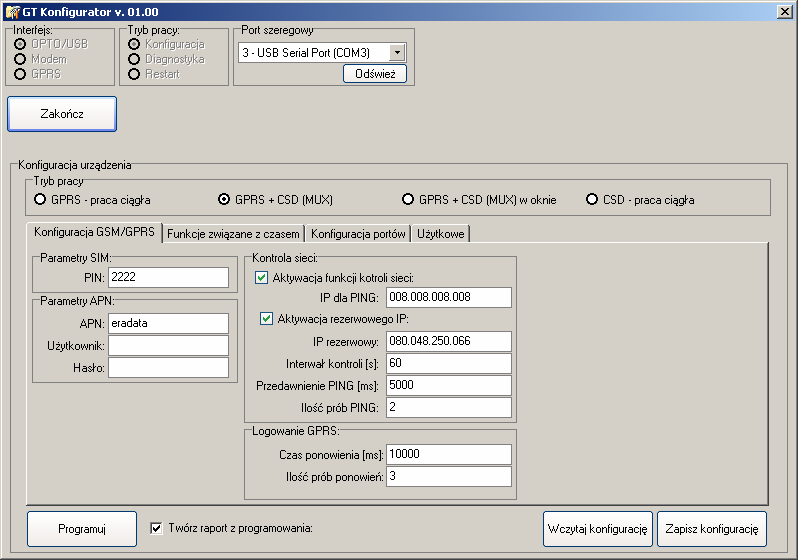Image resolution: width=798 pixels, height=560 pixels.
Task: Click the Przedawnienie PING field
Action: coord(449,385)
